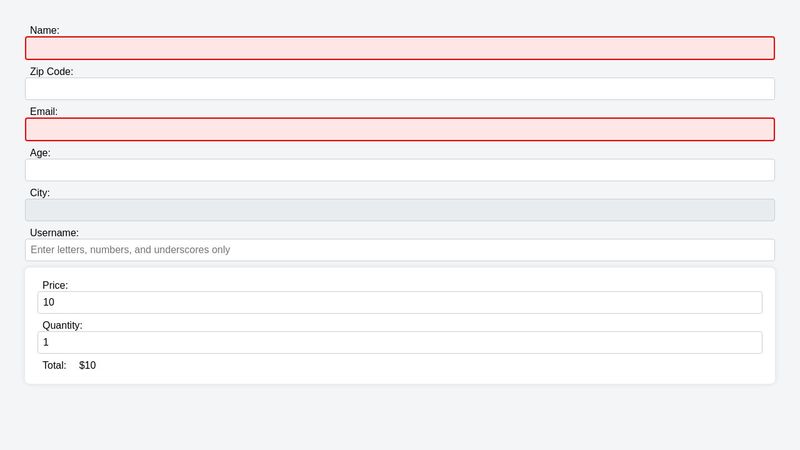Click the "Age:" label
Screen dimensions: 800x450
(40, 153)
